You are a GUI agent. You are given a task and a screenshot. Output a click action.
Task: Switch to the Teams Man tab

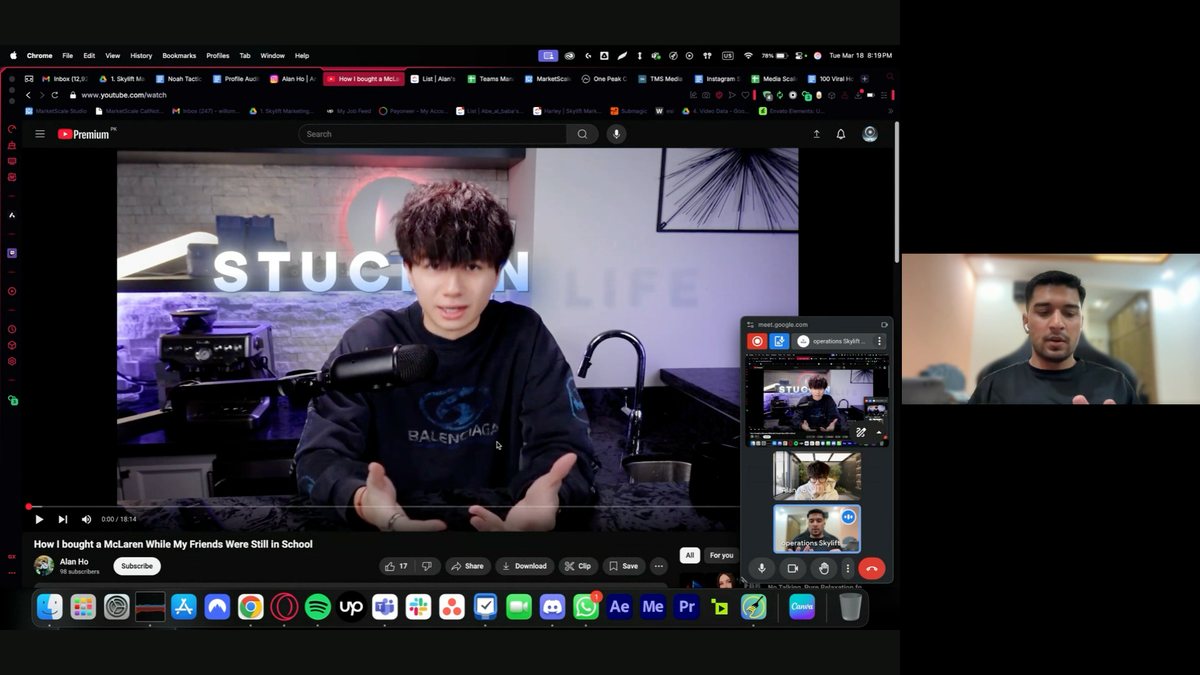(489, 79)
